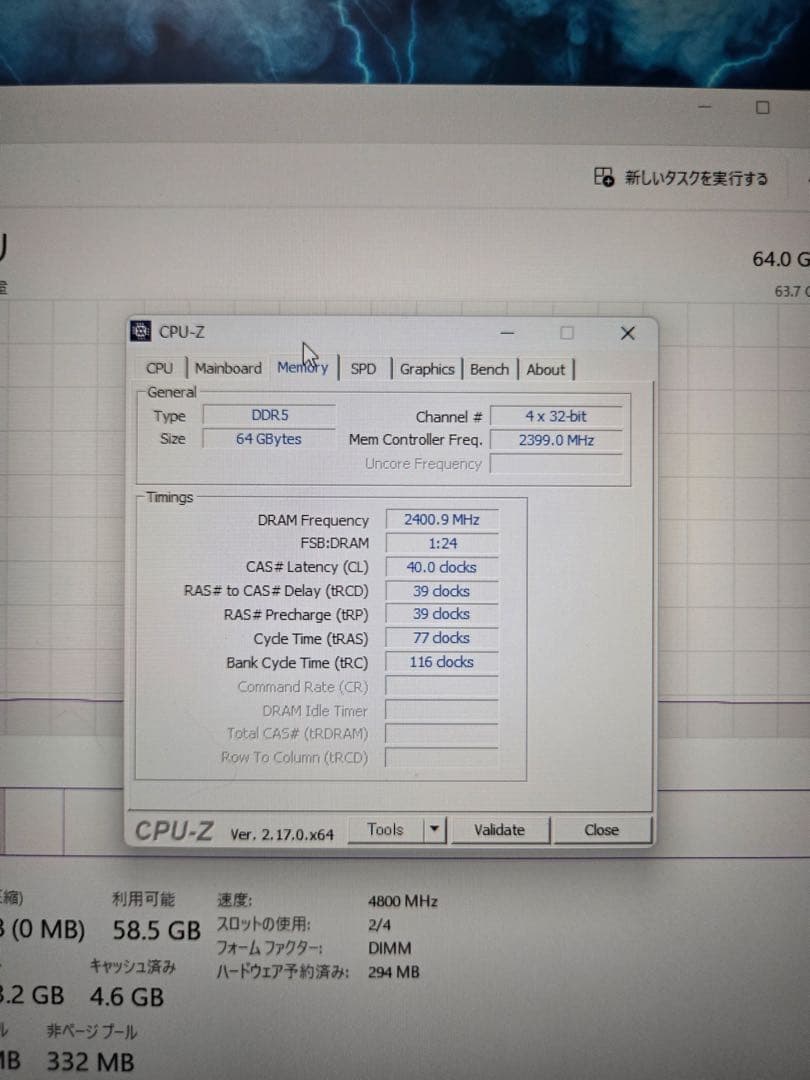Click the Tools button
Screen dimensions: 810x1080
click(388, 829)
